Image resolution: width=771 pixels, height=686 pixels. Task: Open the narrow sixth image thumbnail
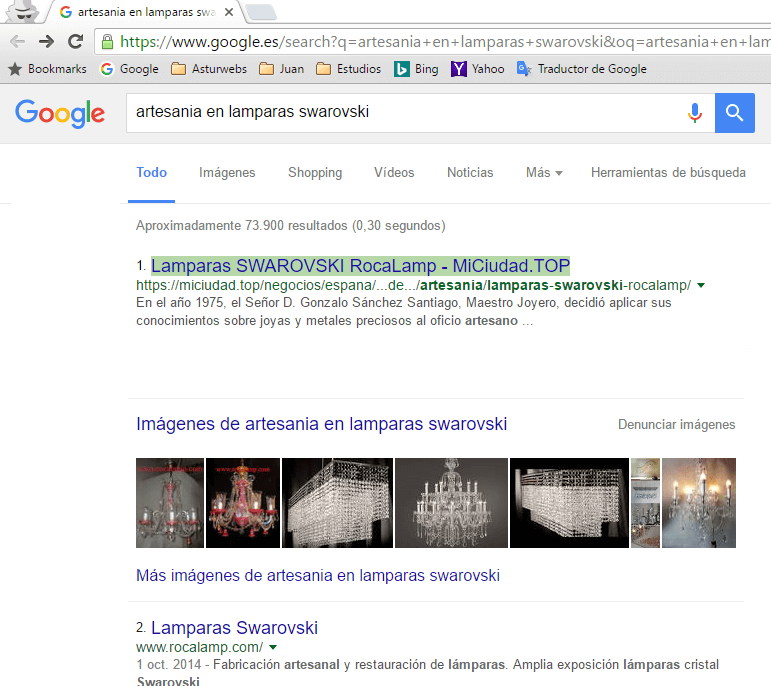(x=645, y=503)
